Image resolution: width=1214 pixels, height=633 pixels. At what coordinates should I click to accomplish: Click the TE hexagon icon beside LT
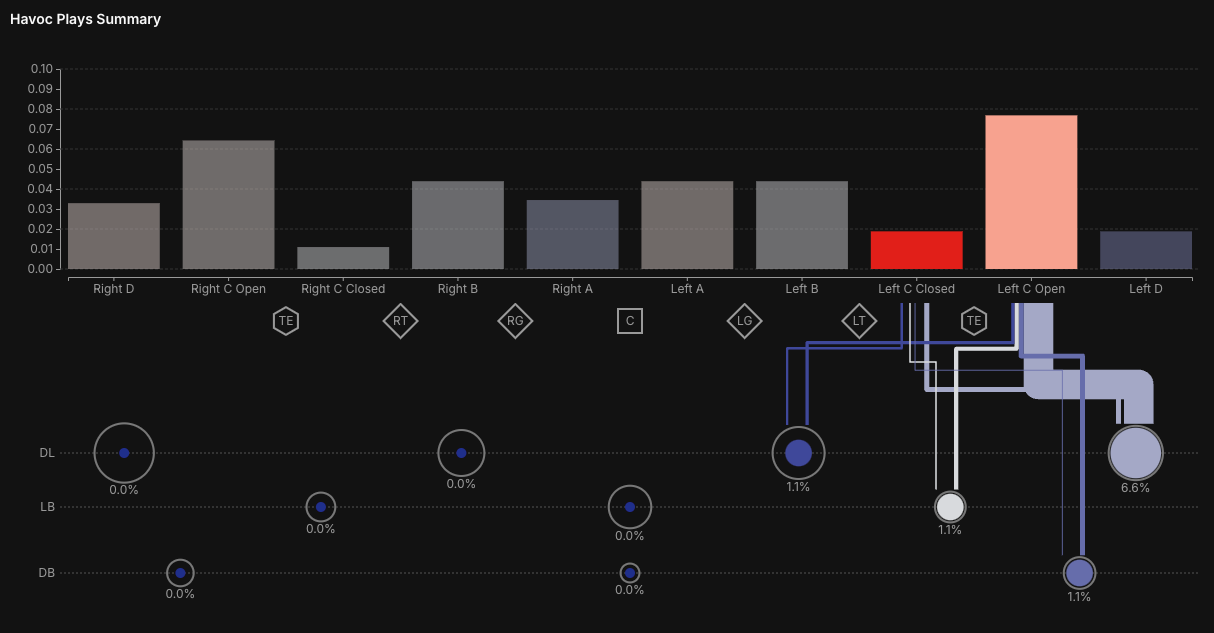pyautogui.click(x=973, y=321)
